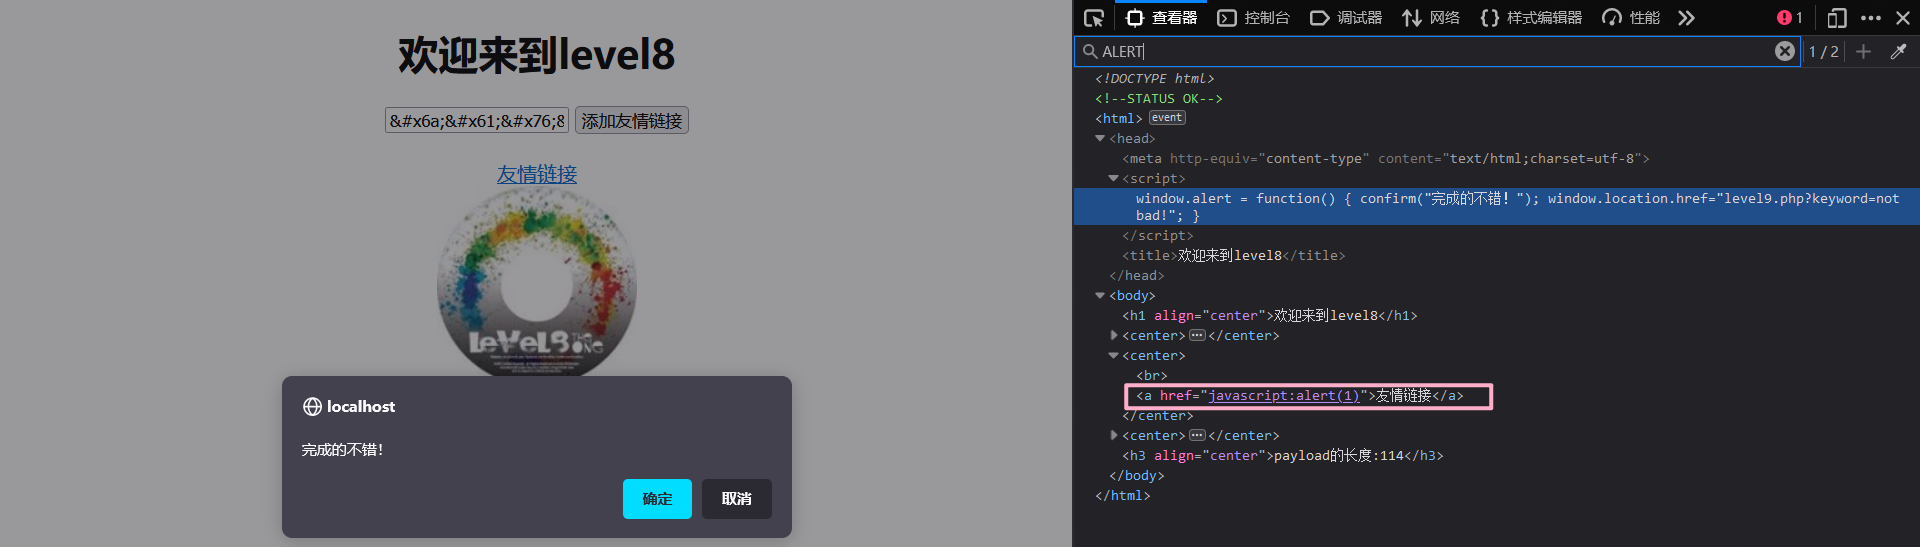
Task: Click the plus icon to create new node
Action: (x=1863, y=51)
